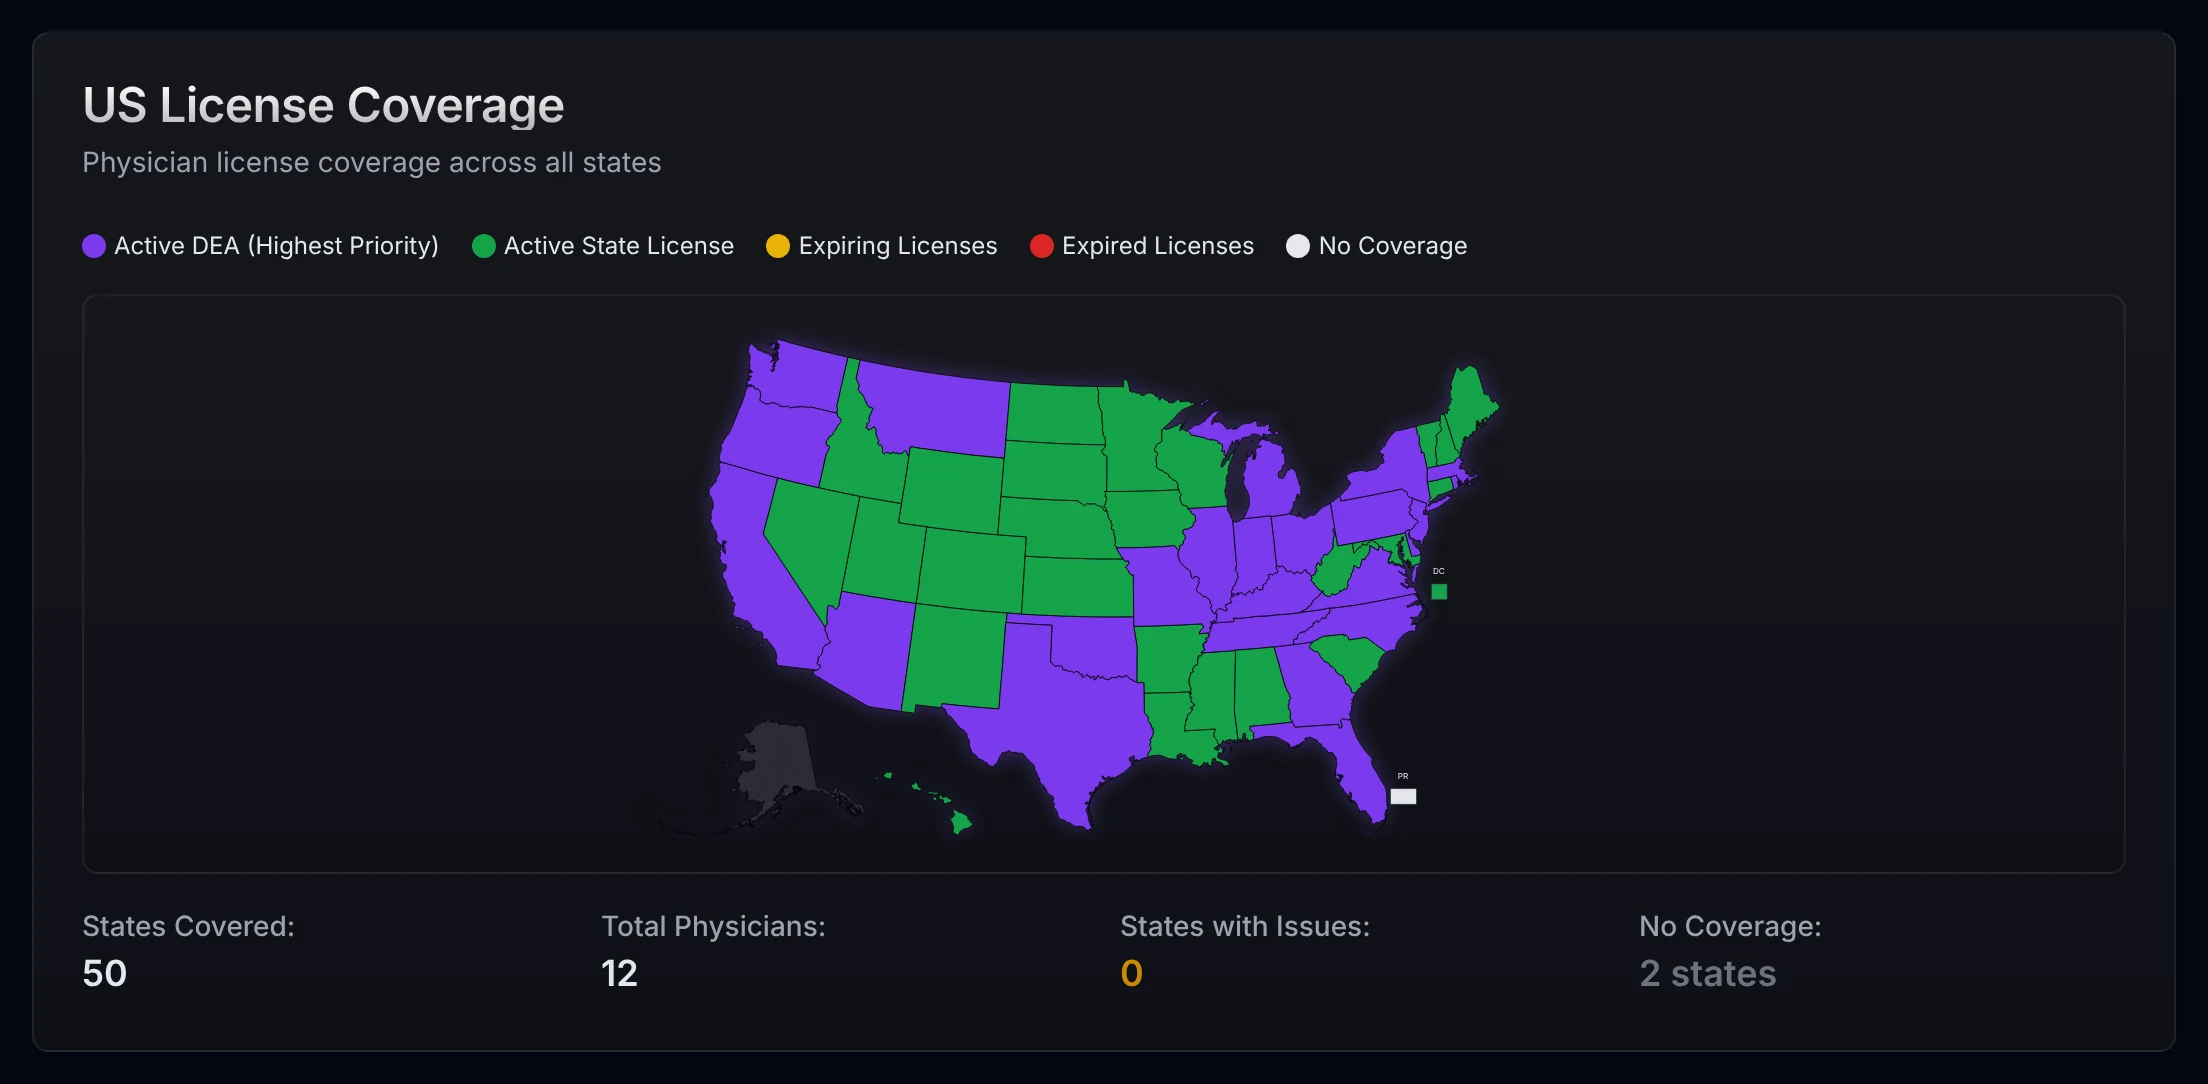
Task: Click the States with Issues value '0'
Action: coord(1131,973)
